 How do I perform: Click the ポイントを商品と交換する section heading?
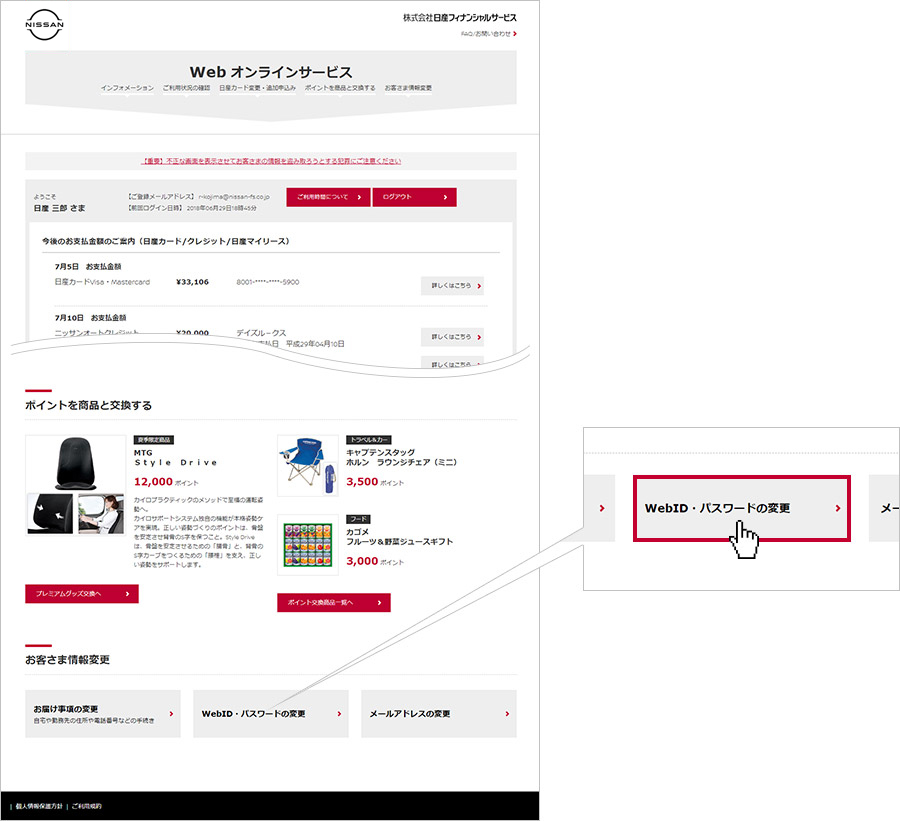coord(88,405)
